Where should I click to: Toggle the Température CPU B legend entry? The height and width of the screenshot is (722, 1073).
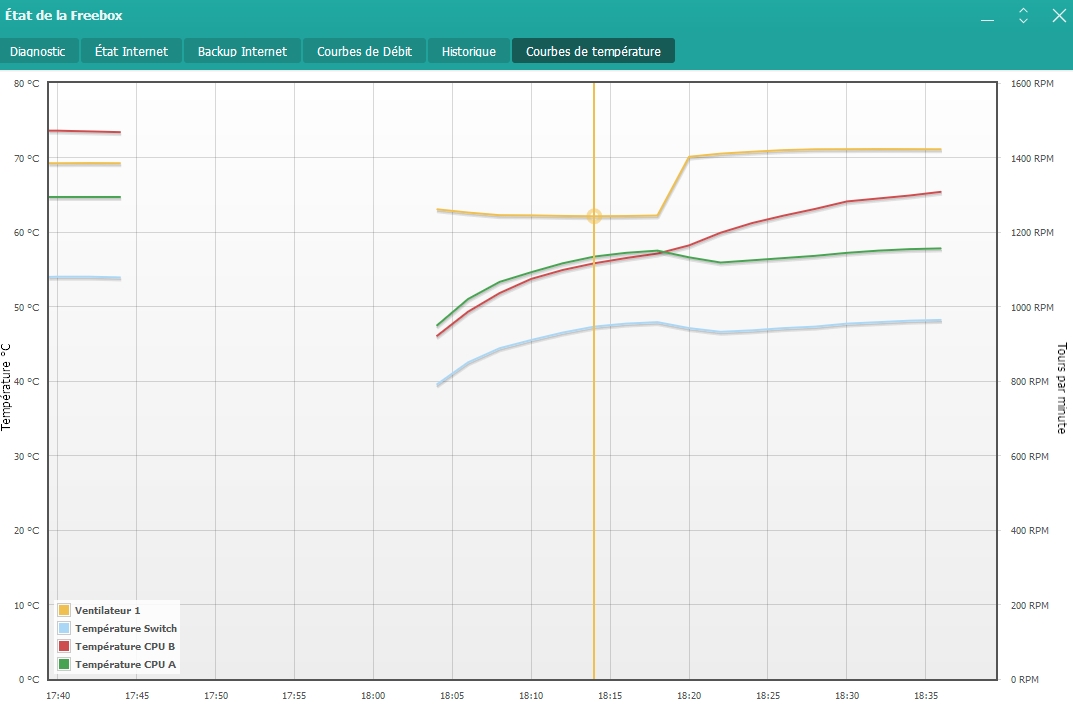click(x=124, y=646)
